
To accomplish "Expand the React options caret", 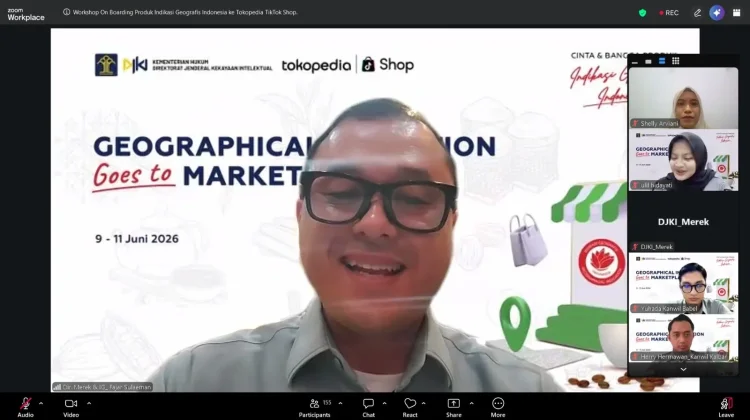I will point(424,403).
